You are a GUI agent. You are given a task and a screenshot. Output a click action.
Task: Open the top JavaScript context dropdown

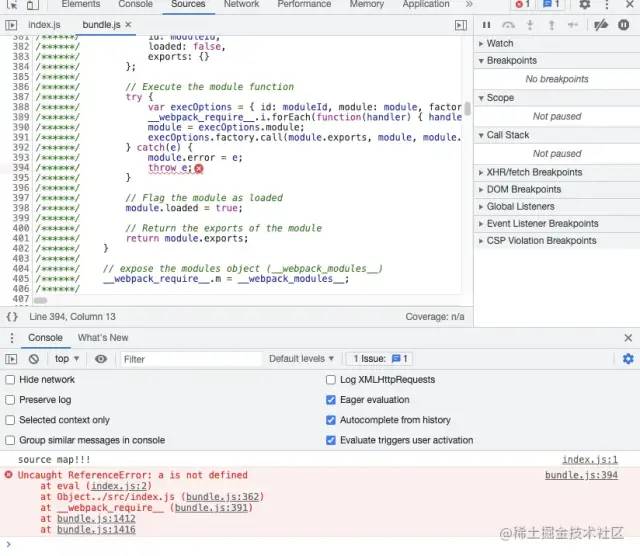(67, 359)
